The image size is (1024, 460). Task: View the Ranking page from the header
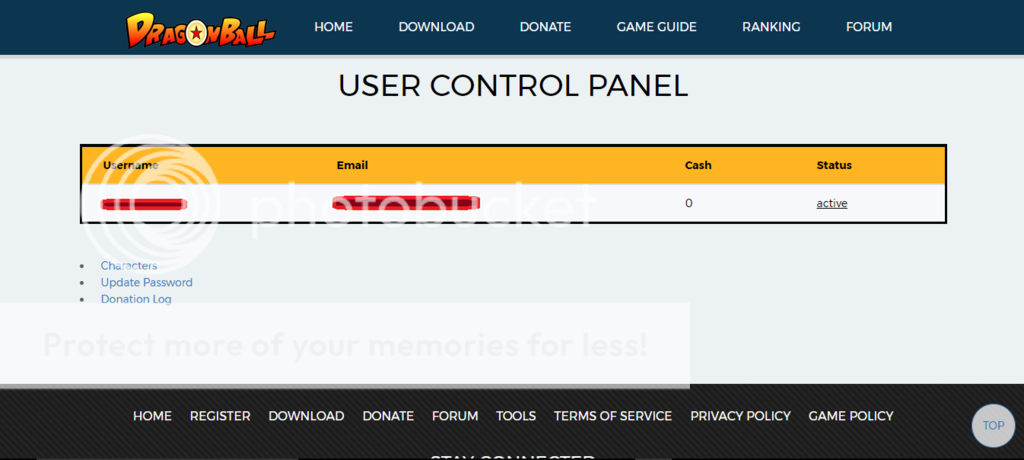point(770,27)
